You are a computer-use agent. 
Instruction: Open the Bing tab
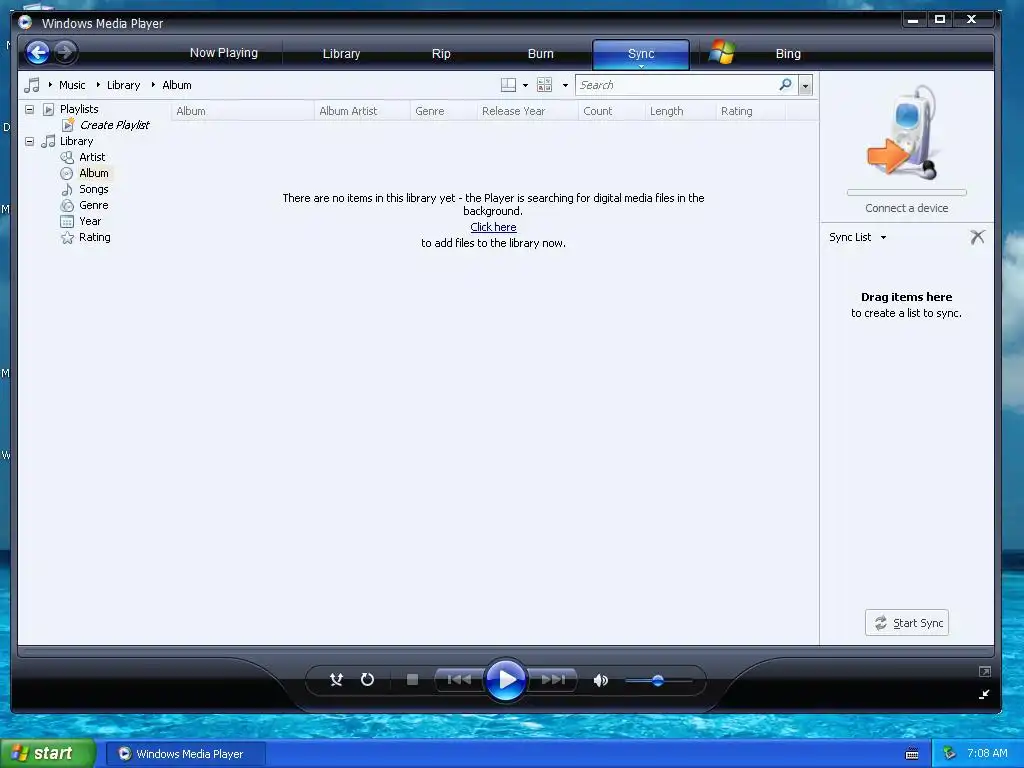coord(788,54)
